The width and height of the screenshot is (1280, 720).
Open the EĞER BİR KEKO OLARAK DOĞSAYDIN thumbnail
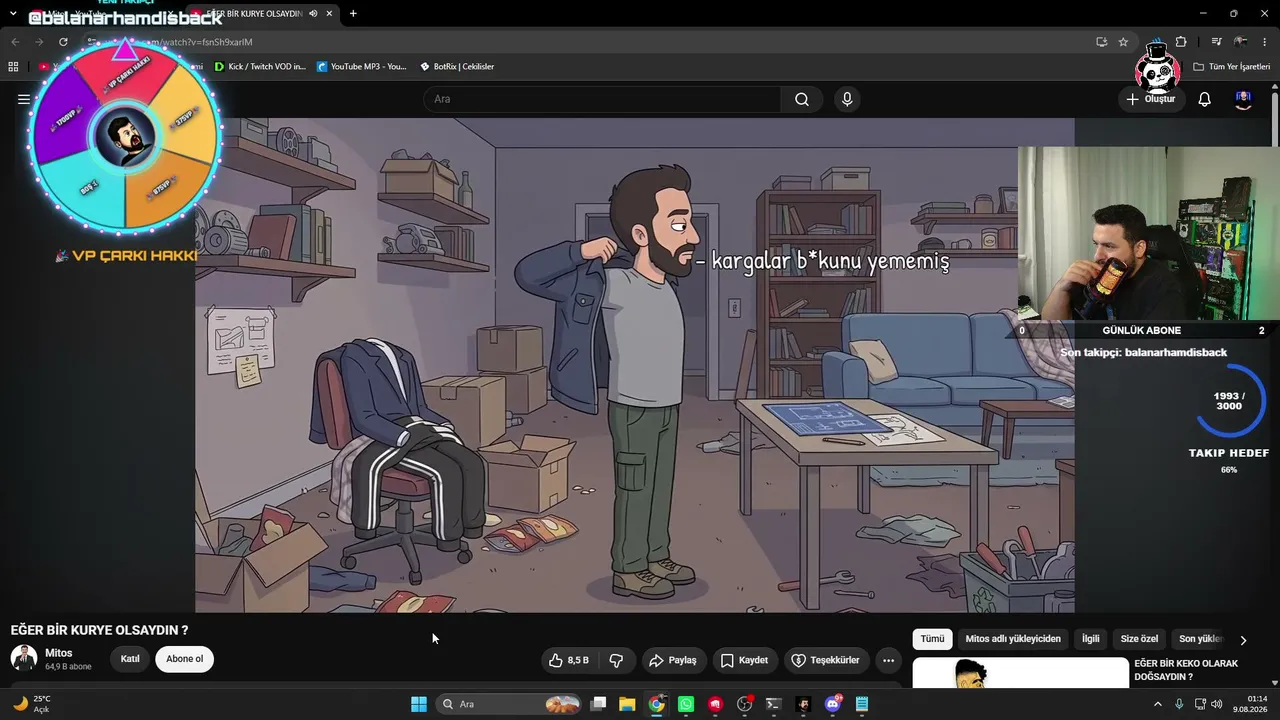(1020, 673)
